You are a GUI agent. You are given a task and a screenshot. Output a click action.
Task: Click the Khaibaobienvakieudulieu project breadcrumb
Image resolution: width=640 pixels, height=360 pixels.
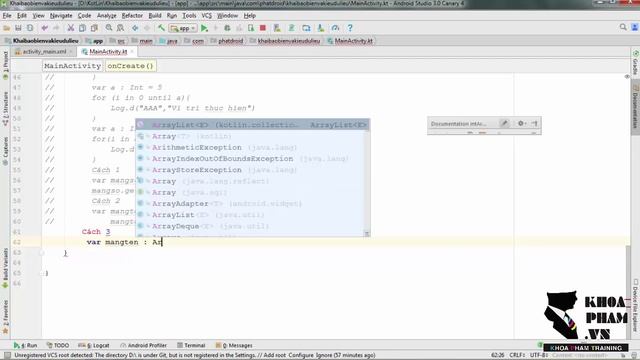click(x=42, y=41)
